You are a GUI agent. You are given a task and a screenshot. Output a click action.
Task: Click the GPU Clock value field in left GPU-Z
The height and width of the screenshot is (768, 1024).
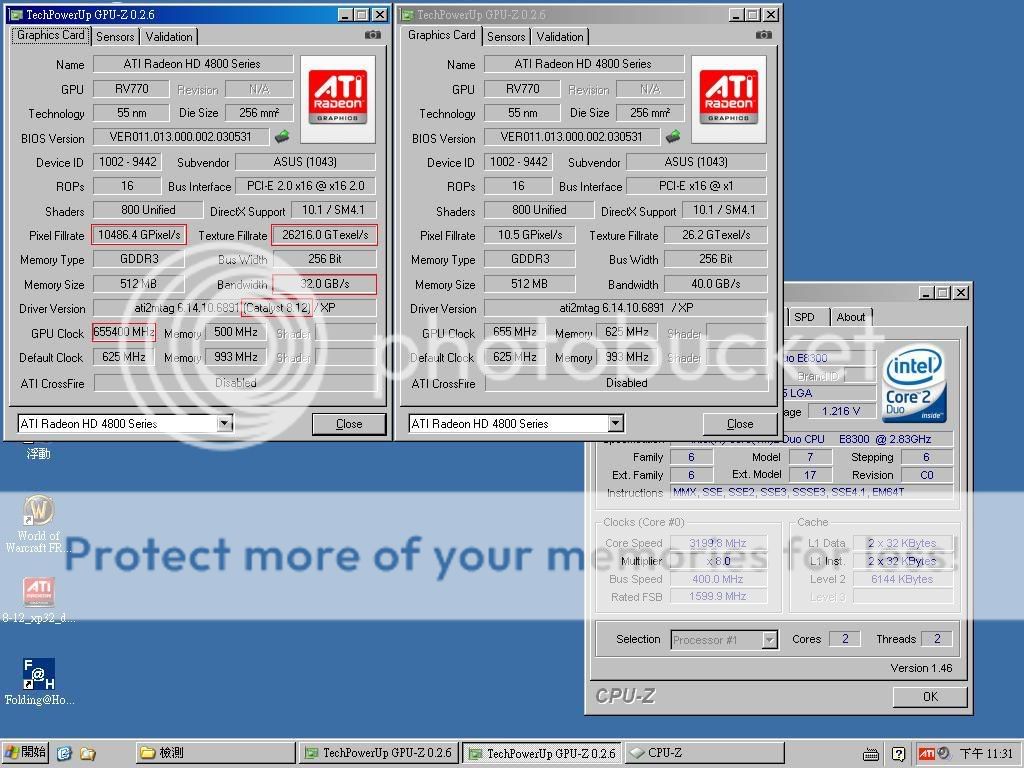point(124,333)
